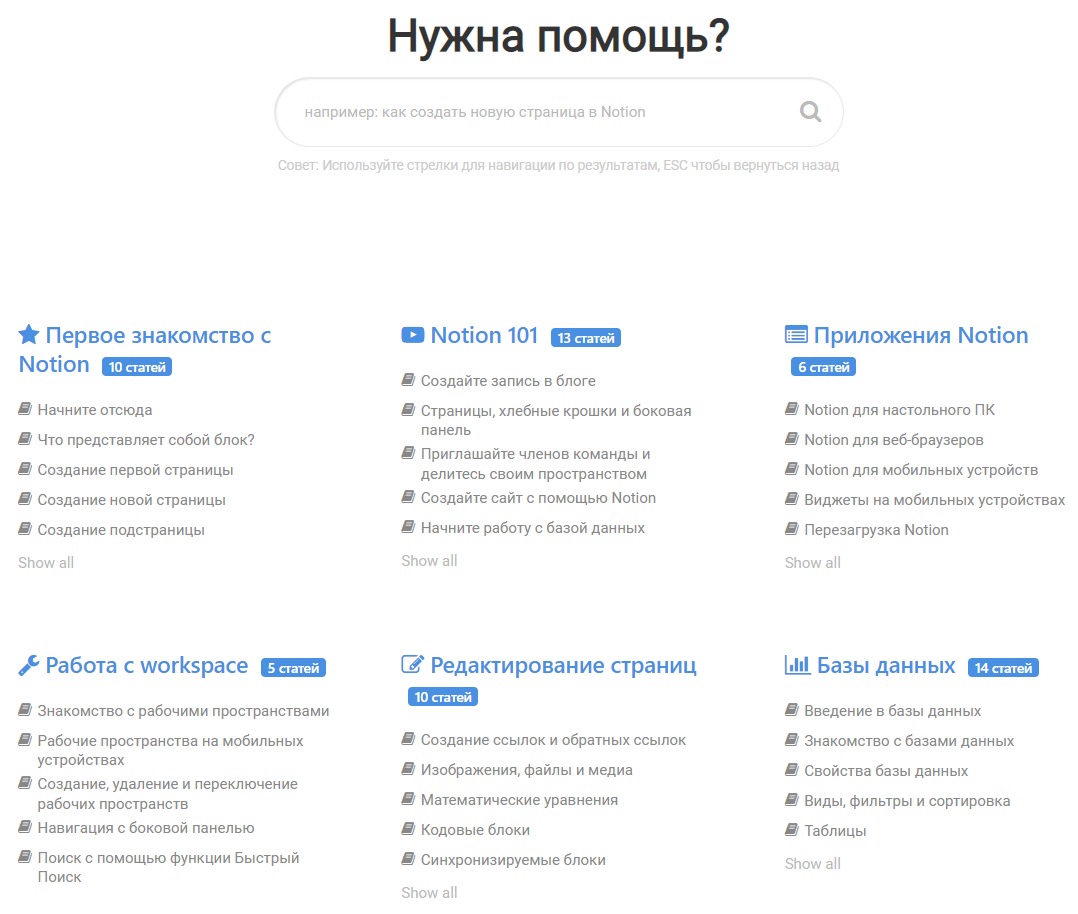
Task: Click the 6 статей badge
Action: coord(824,367)
